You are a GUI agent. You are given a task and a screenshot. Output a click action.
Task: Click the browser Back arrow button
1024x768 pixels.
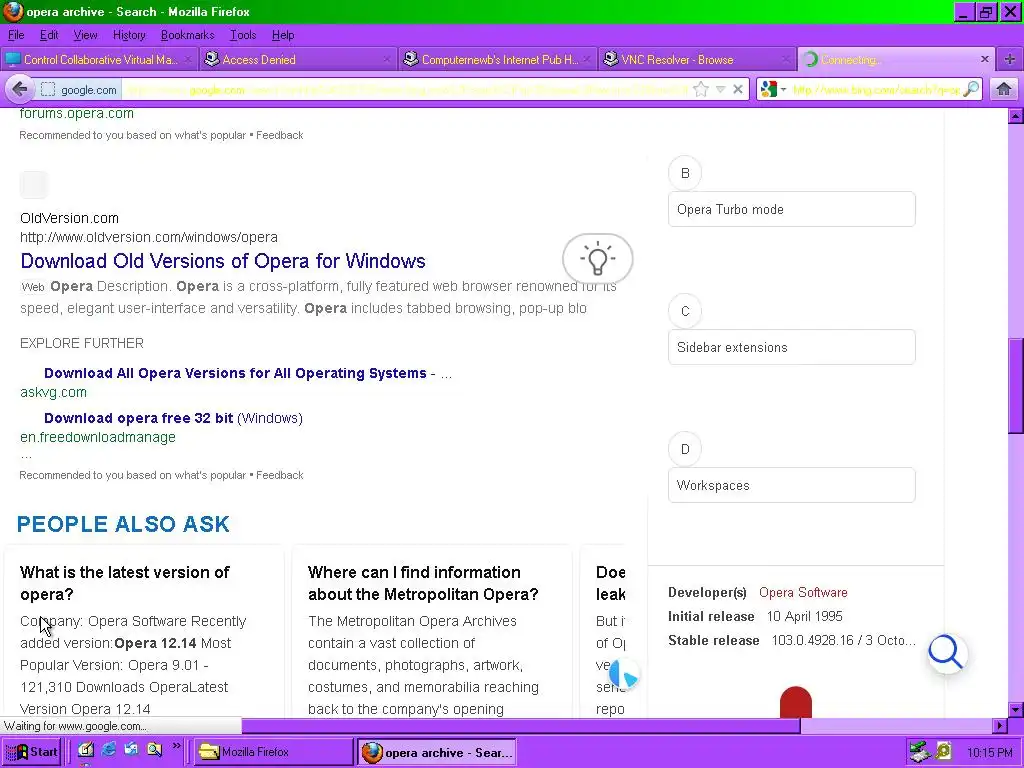click(19, 89)
